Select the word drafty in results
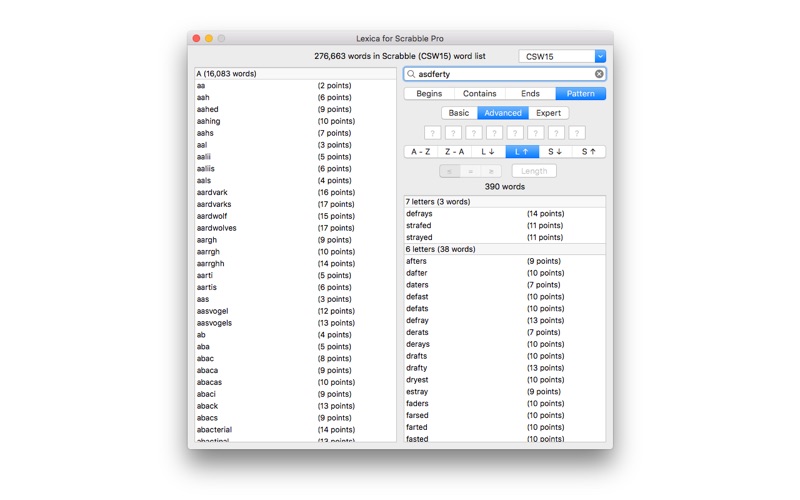800x500 pixels. coord(505,368)
